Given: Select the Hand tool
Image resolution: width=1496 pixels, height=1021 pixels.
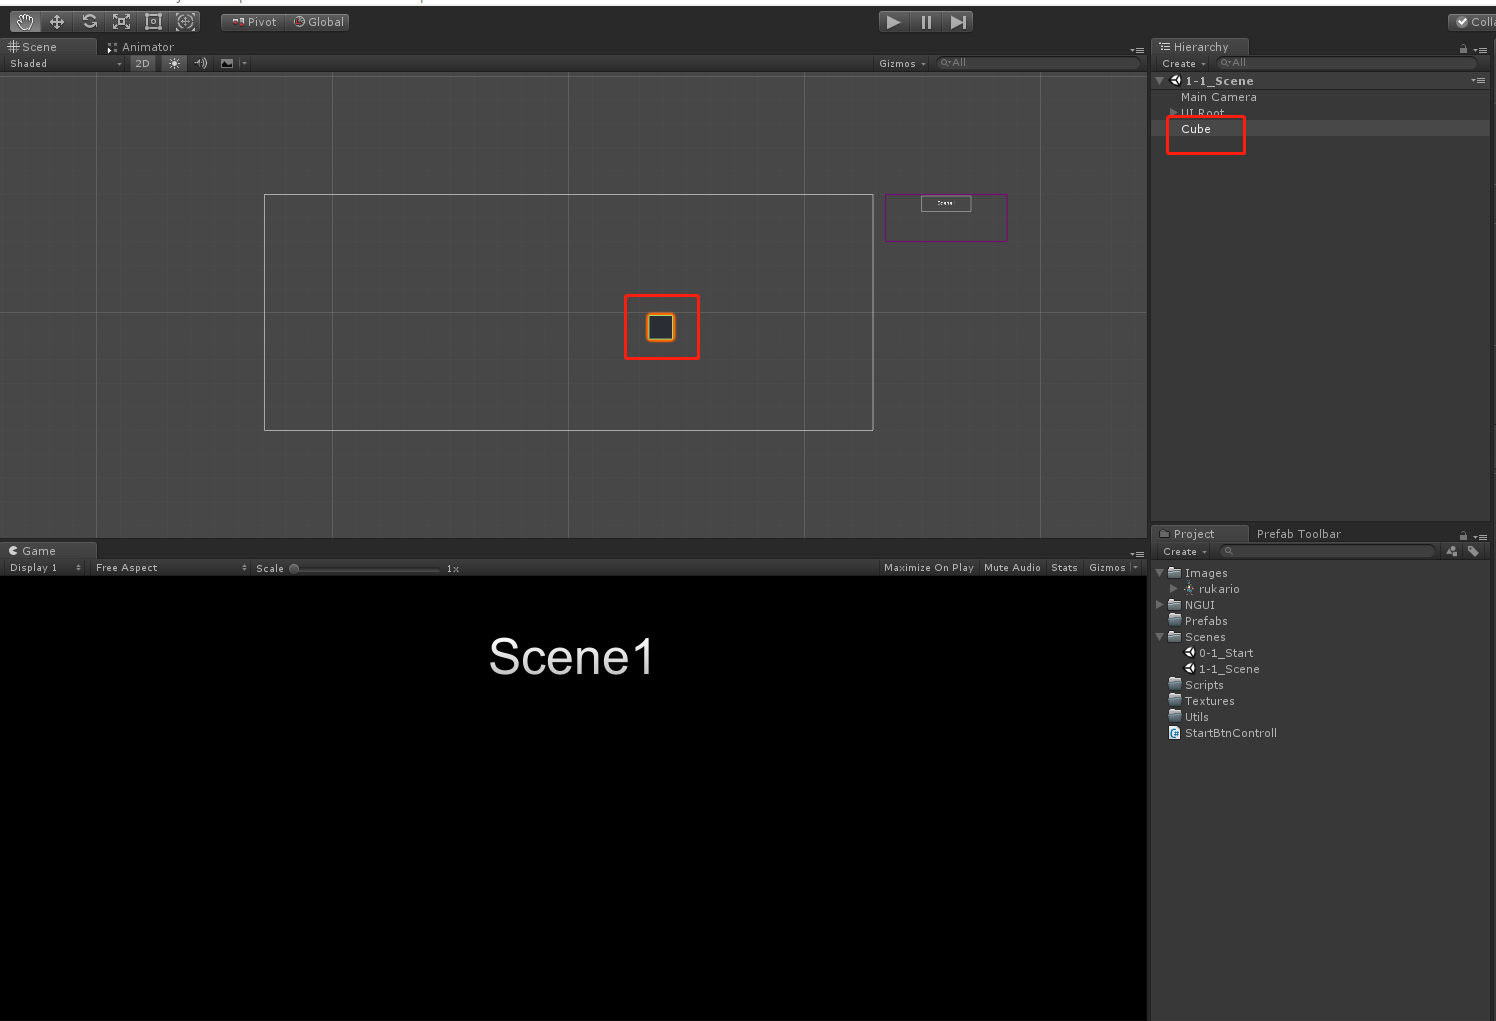Looking at the screenshot, I should tap(24, 21).
